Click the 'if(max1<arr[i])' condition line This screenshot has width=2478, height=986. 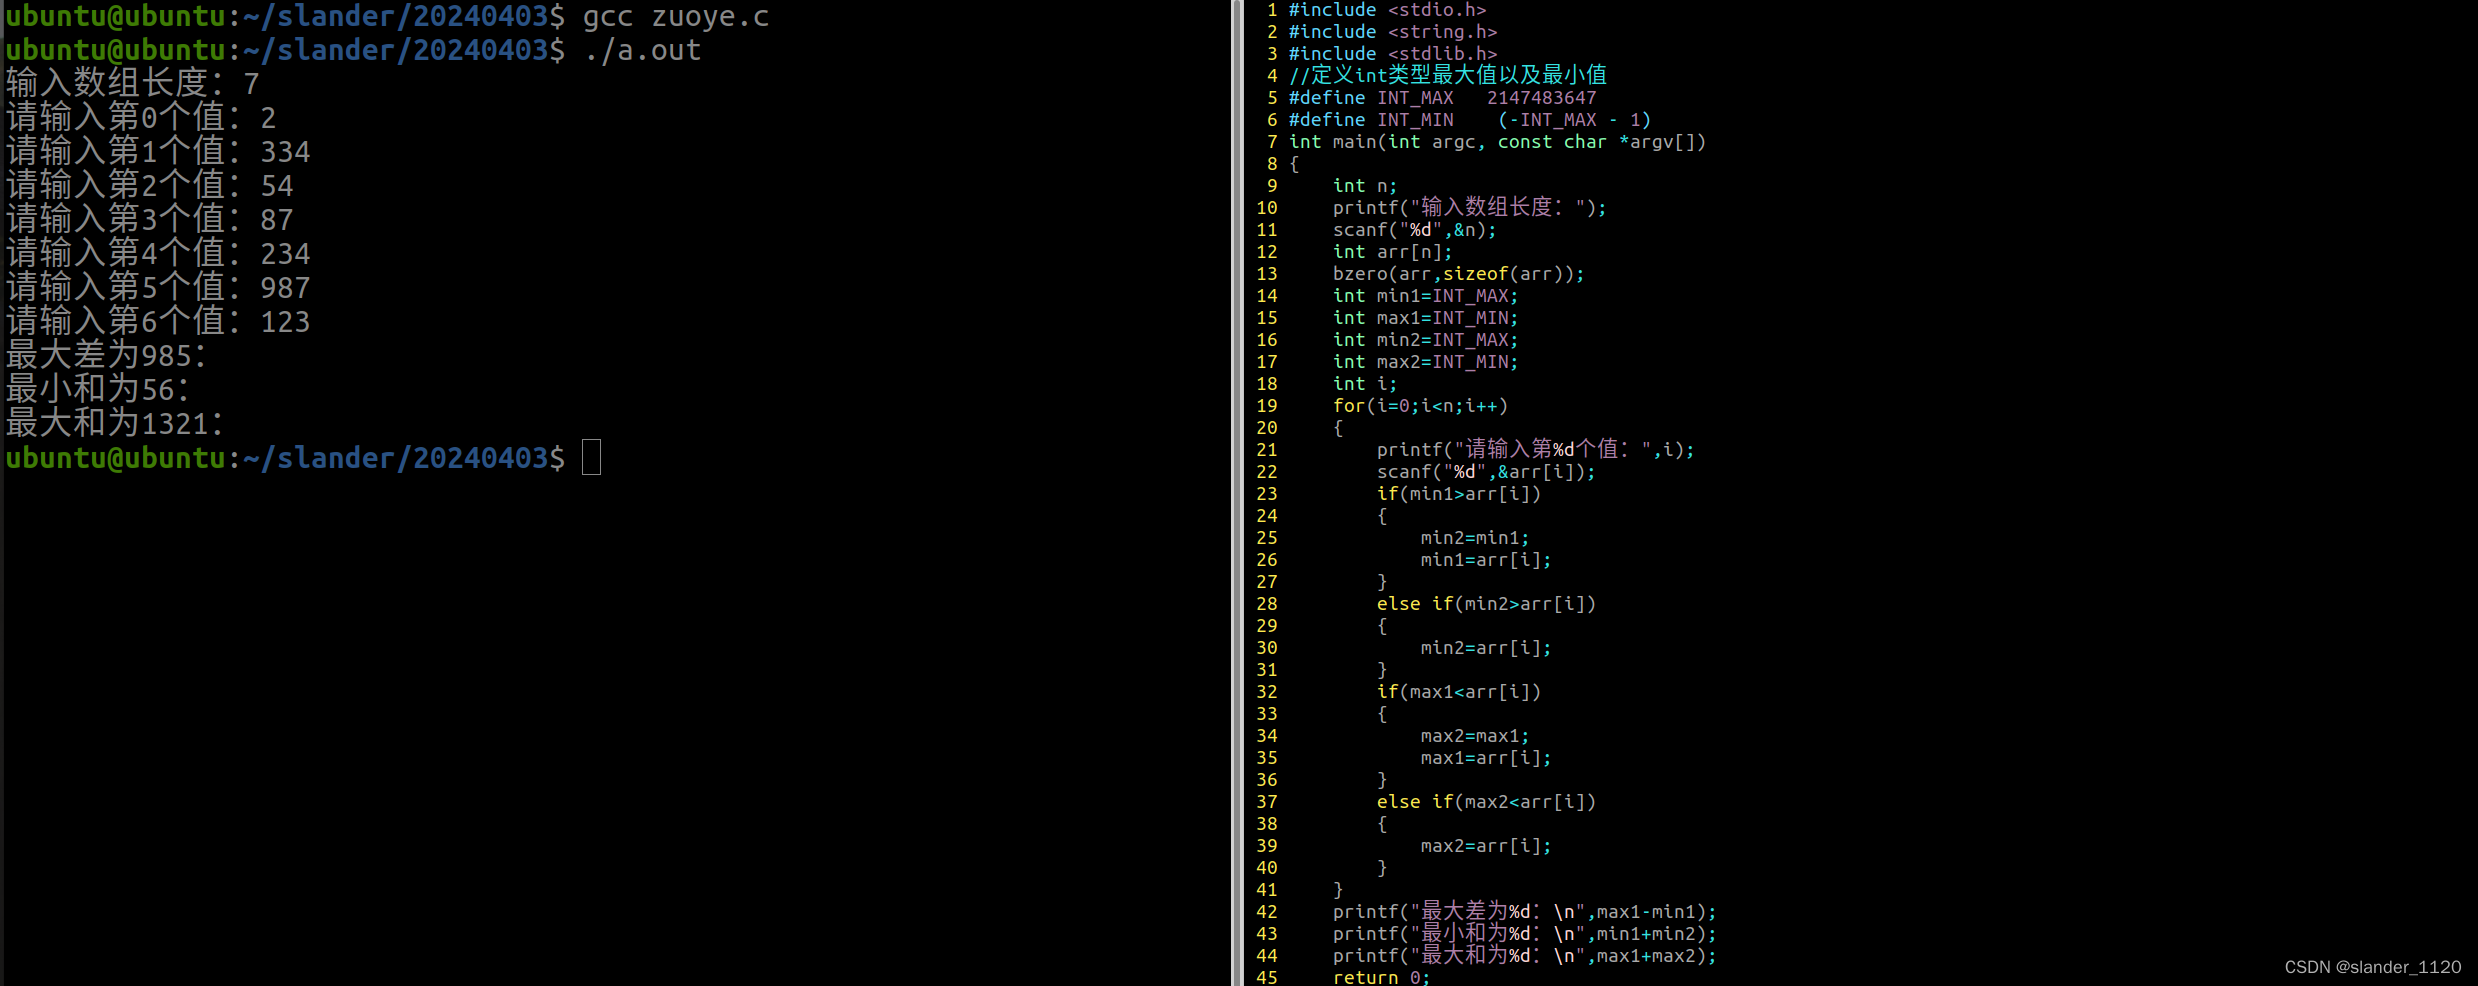[1458, 692]
